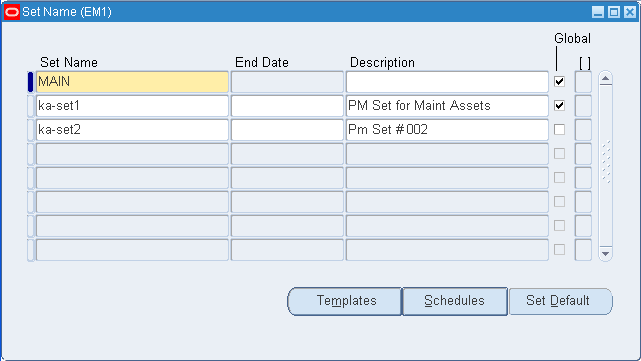
Task: Click Description field 'PM Set for Maint Assets'
Action: 447,106
